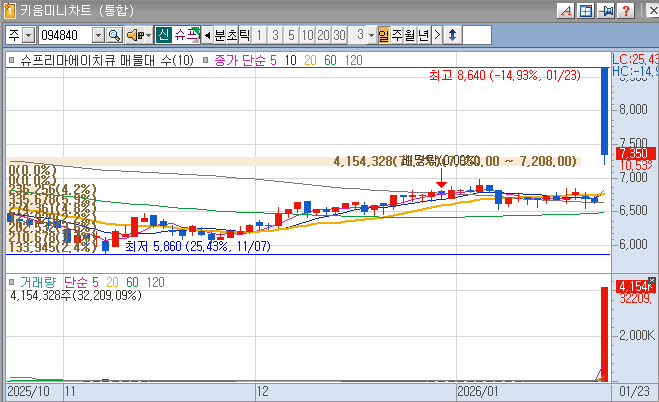659x402 pixels.
Task: Click period button 30
Action: click(339, 35)
